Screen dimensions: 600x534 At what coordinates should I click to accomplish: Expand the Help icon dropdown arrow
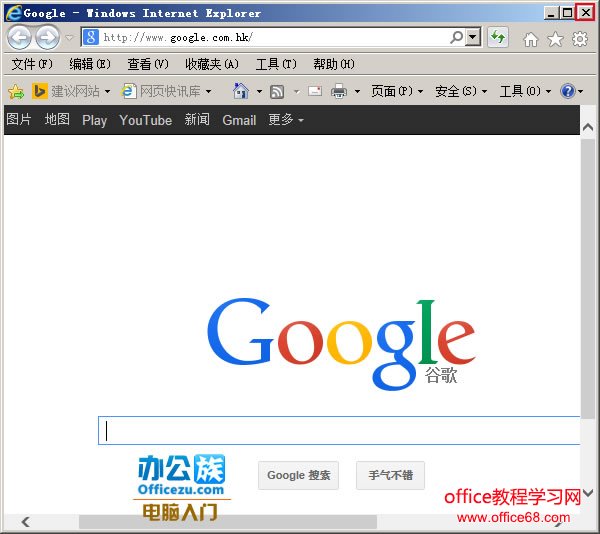[x=581, y=91]
